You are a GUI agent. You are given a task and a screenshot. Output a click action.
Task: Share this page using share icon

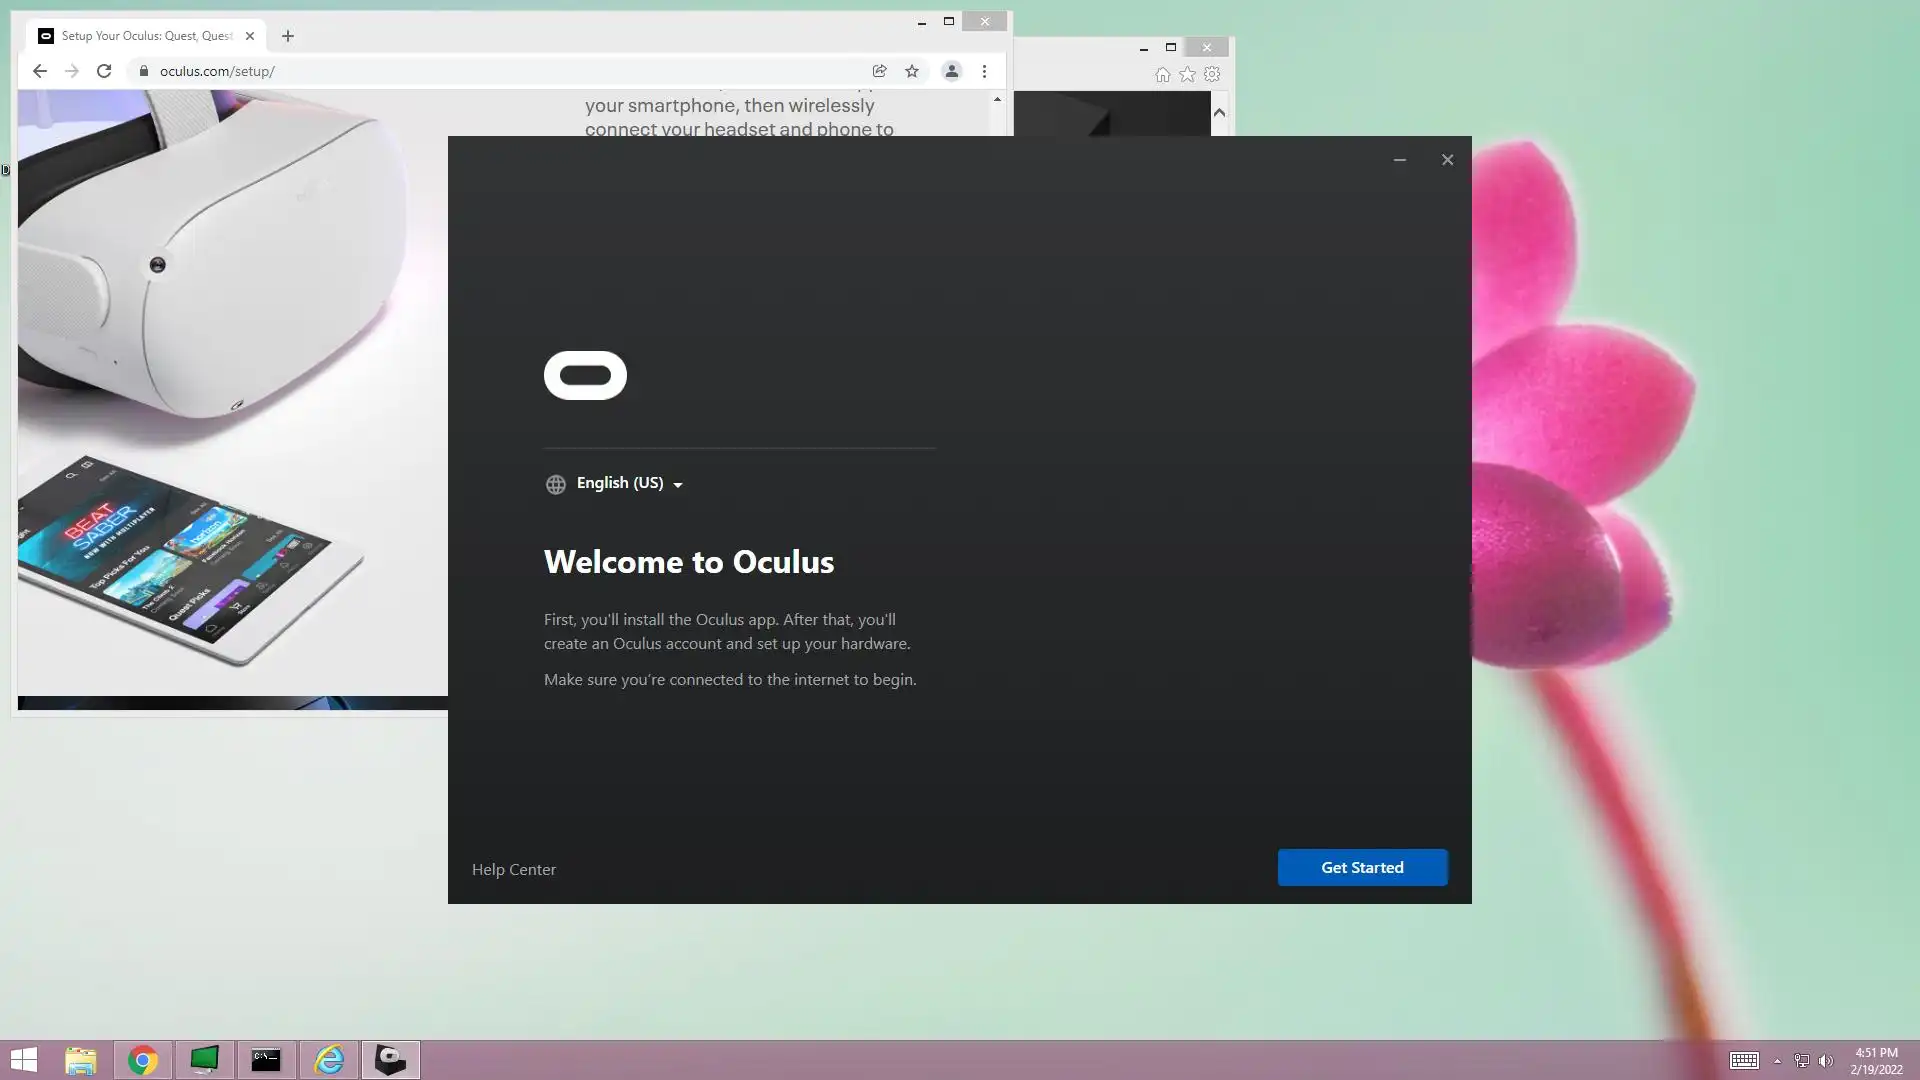point(879,71)
